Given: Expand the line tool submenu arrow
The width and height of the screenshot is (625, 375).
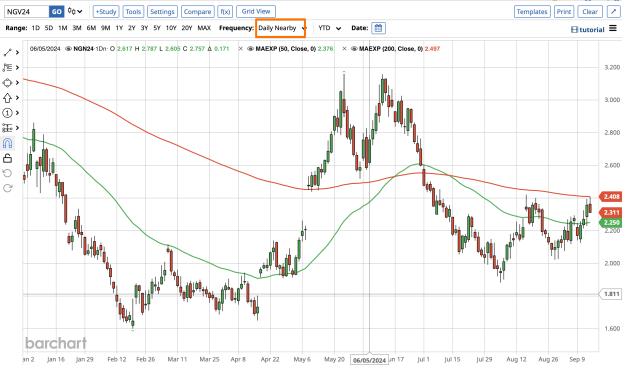Looking at the screenshot, I should (x=17, y=53).
